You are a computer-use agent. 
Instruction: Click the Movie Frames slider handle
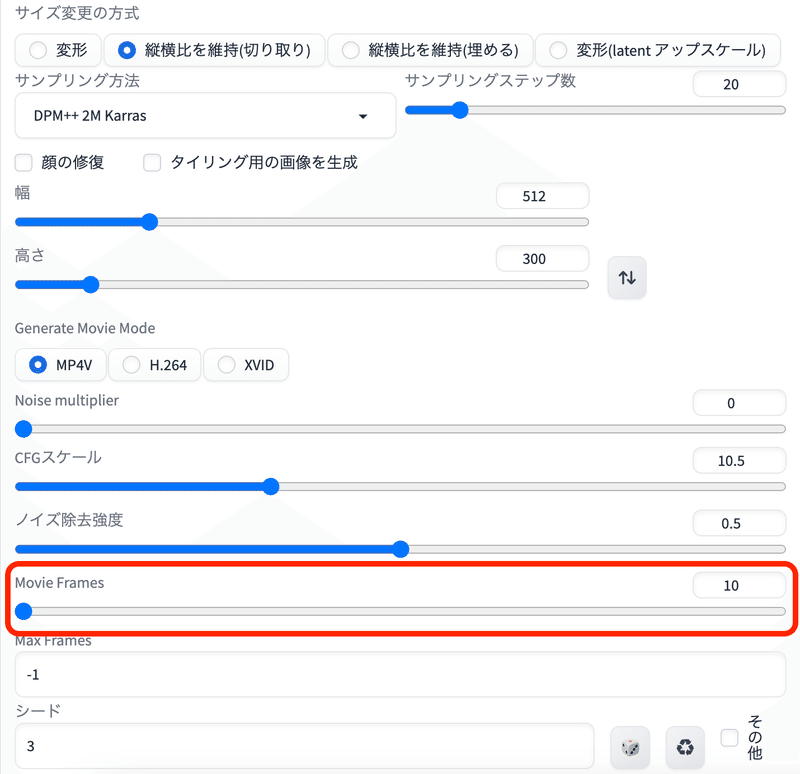23,611
